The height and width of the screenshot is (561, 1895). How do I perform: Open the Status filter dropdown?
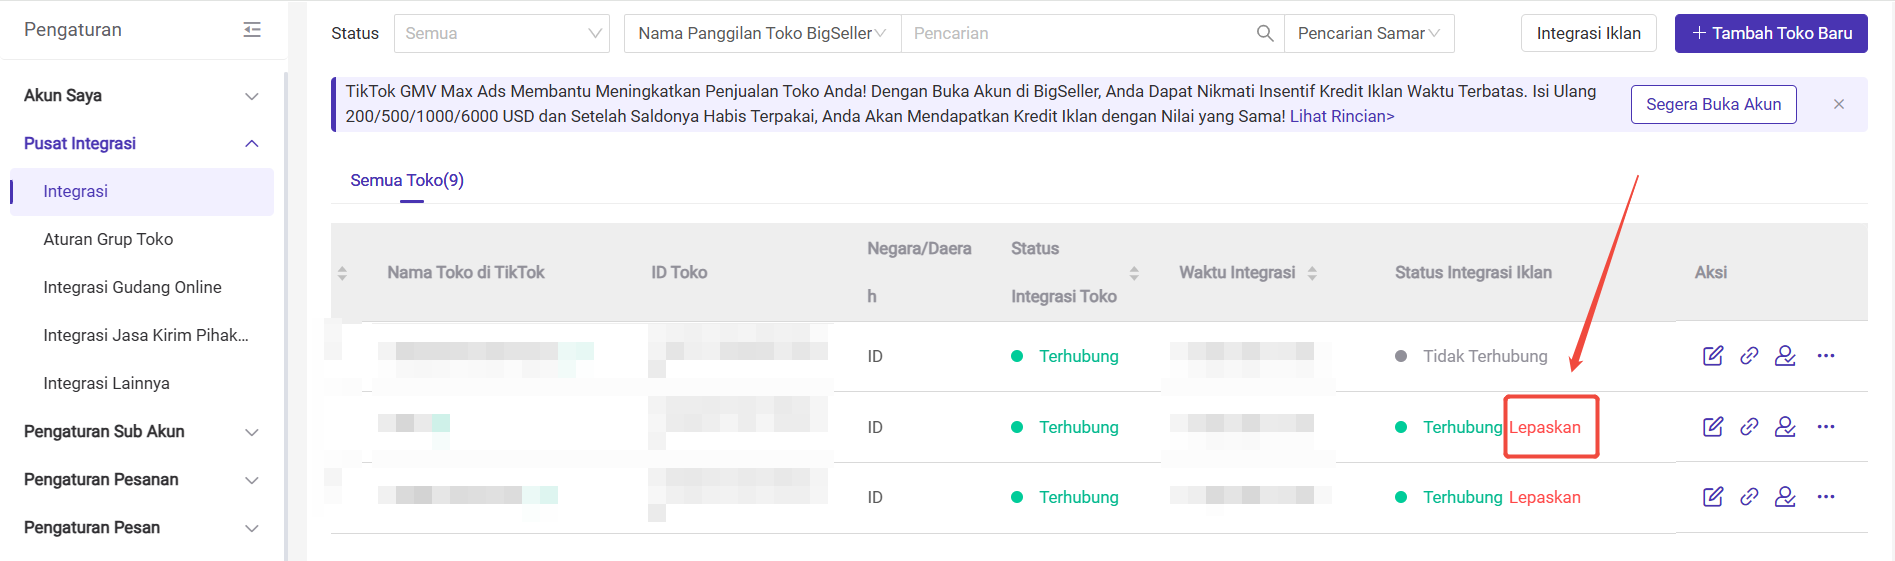pyautogui.click(x=501, y=33)
